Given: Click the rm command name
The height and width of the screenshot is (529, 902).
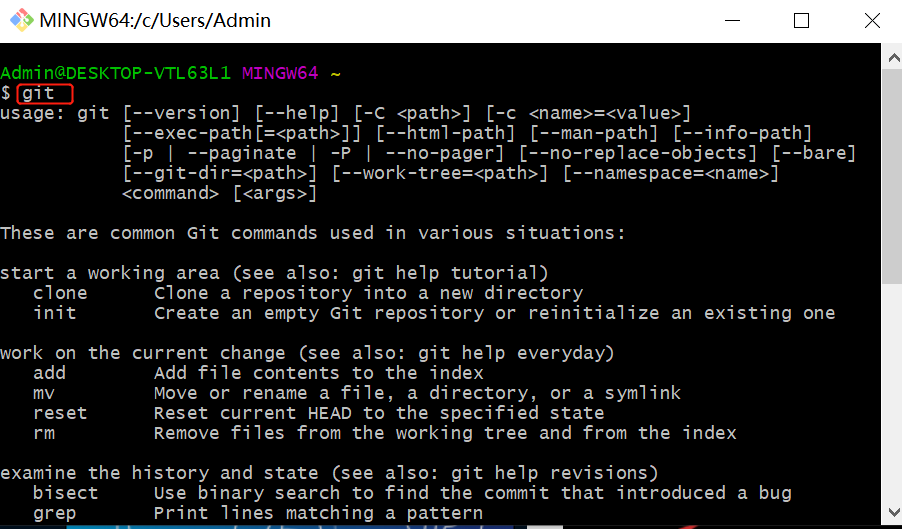Looking at the screenshot, I should click(x=43, y=433).
